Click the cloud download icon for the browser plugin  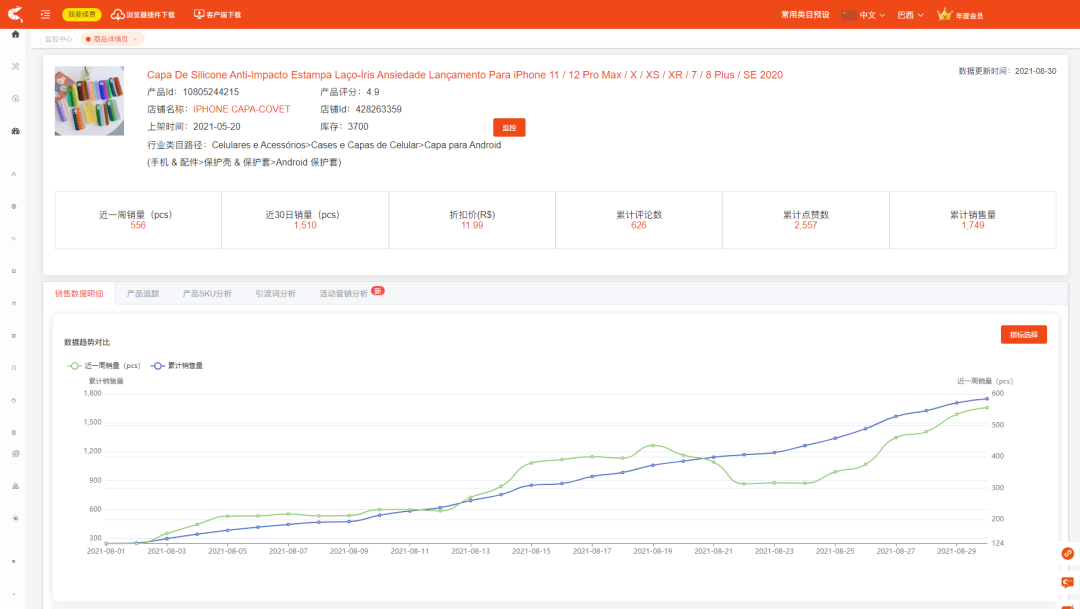117,14
